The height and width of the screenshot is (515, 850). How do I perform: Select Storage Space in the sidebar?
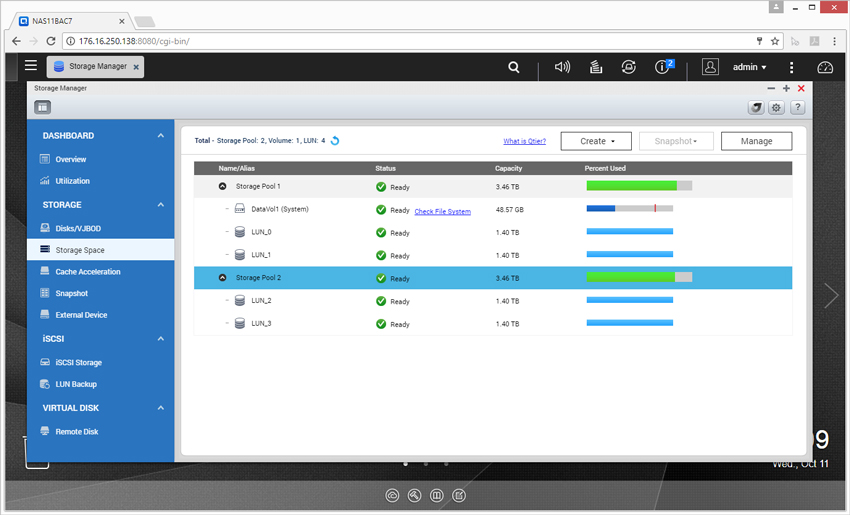tap(100, 250)
